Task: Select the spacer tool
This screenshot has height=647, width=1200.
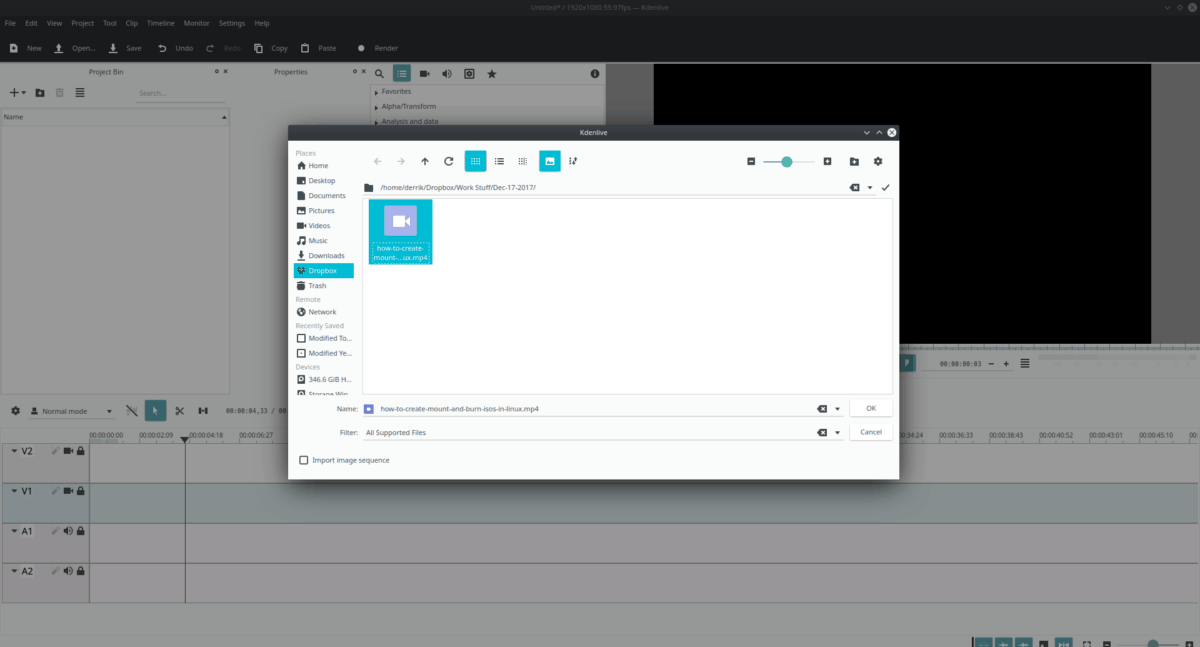Action: [x=203, y=410]
